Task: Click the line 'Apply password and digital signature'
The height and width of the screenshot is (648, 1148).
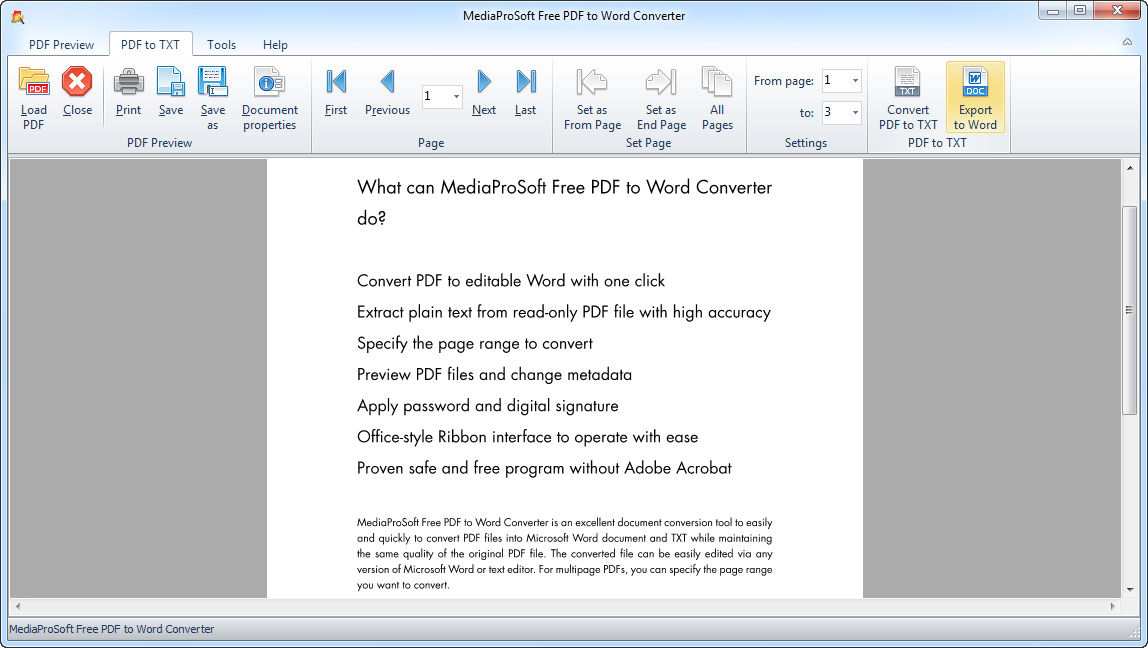Action: [488, 406]
